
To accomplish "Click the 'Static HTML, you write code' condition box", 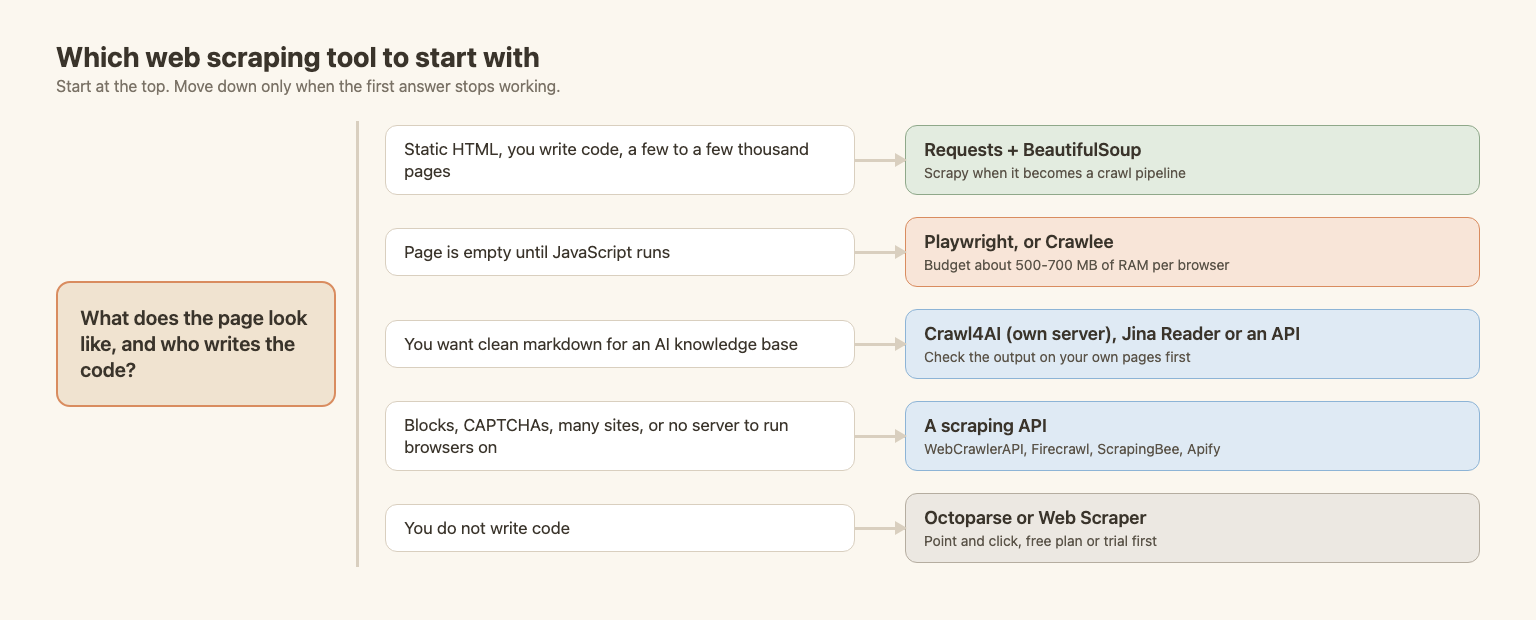I will (620, 160).
